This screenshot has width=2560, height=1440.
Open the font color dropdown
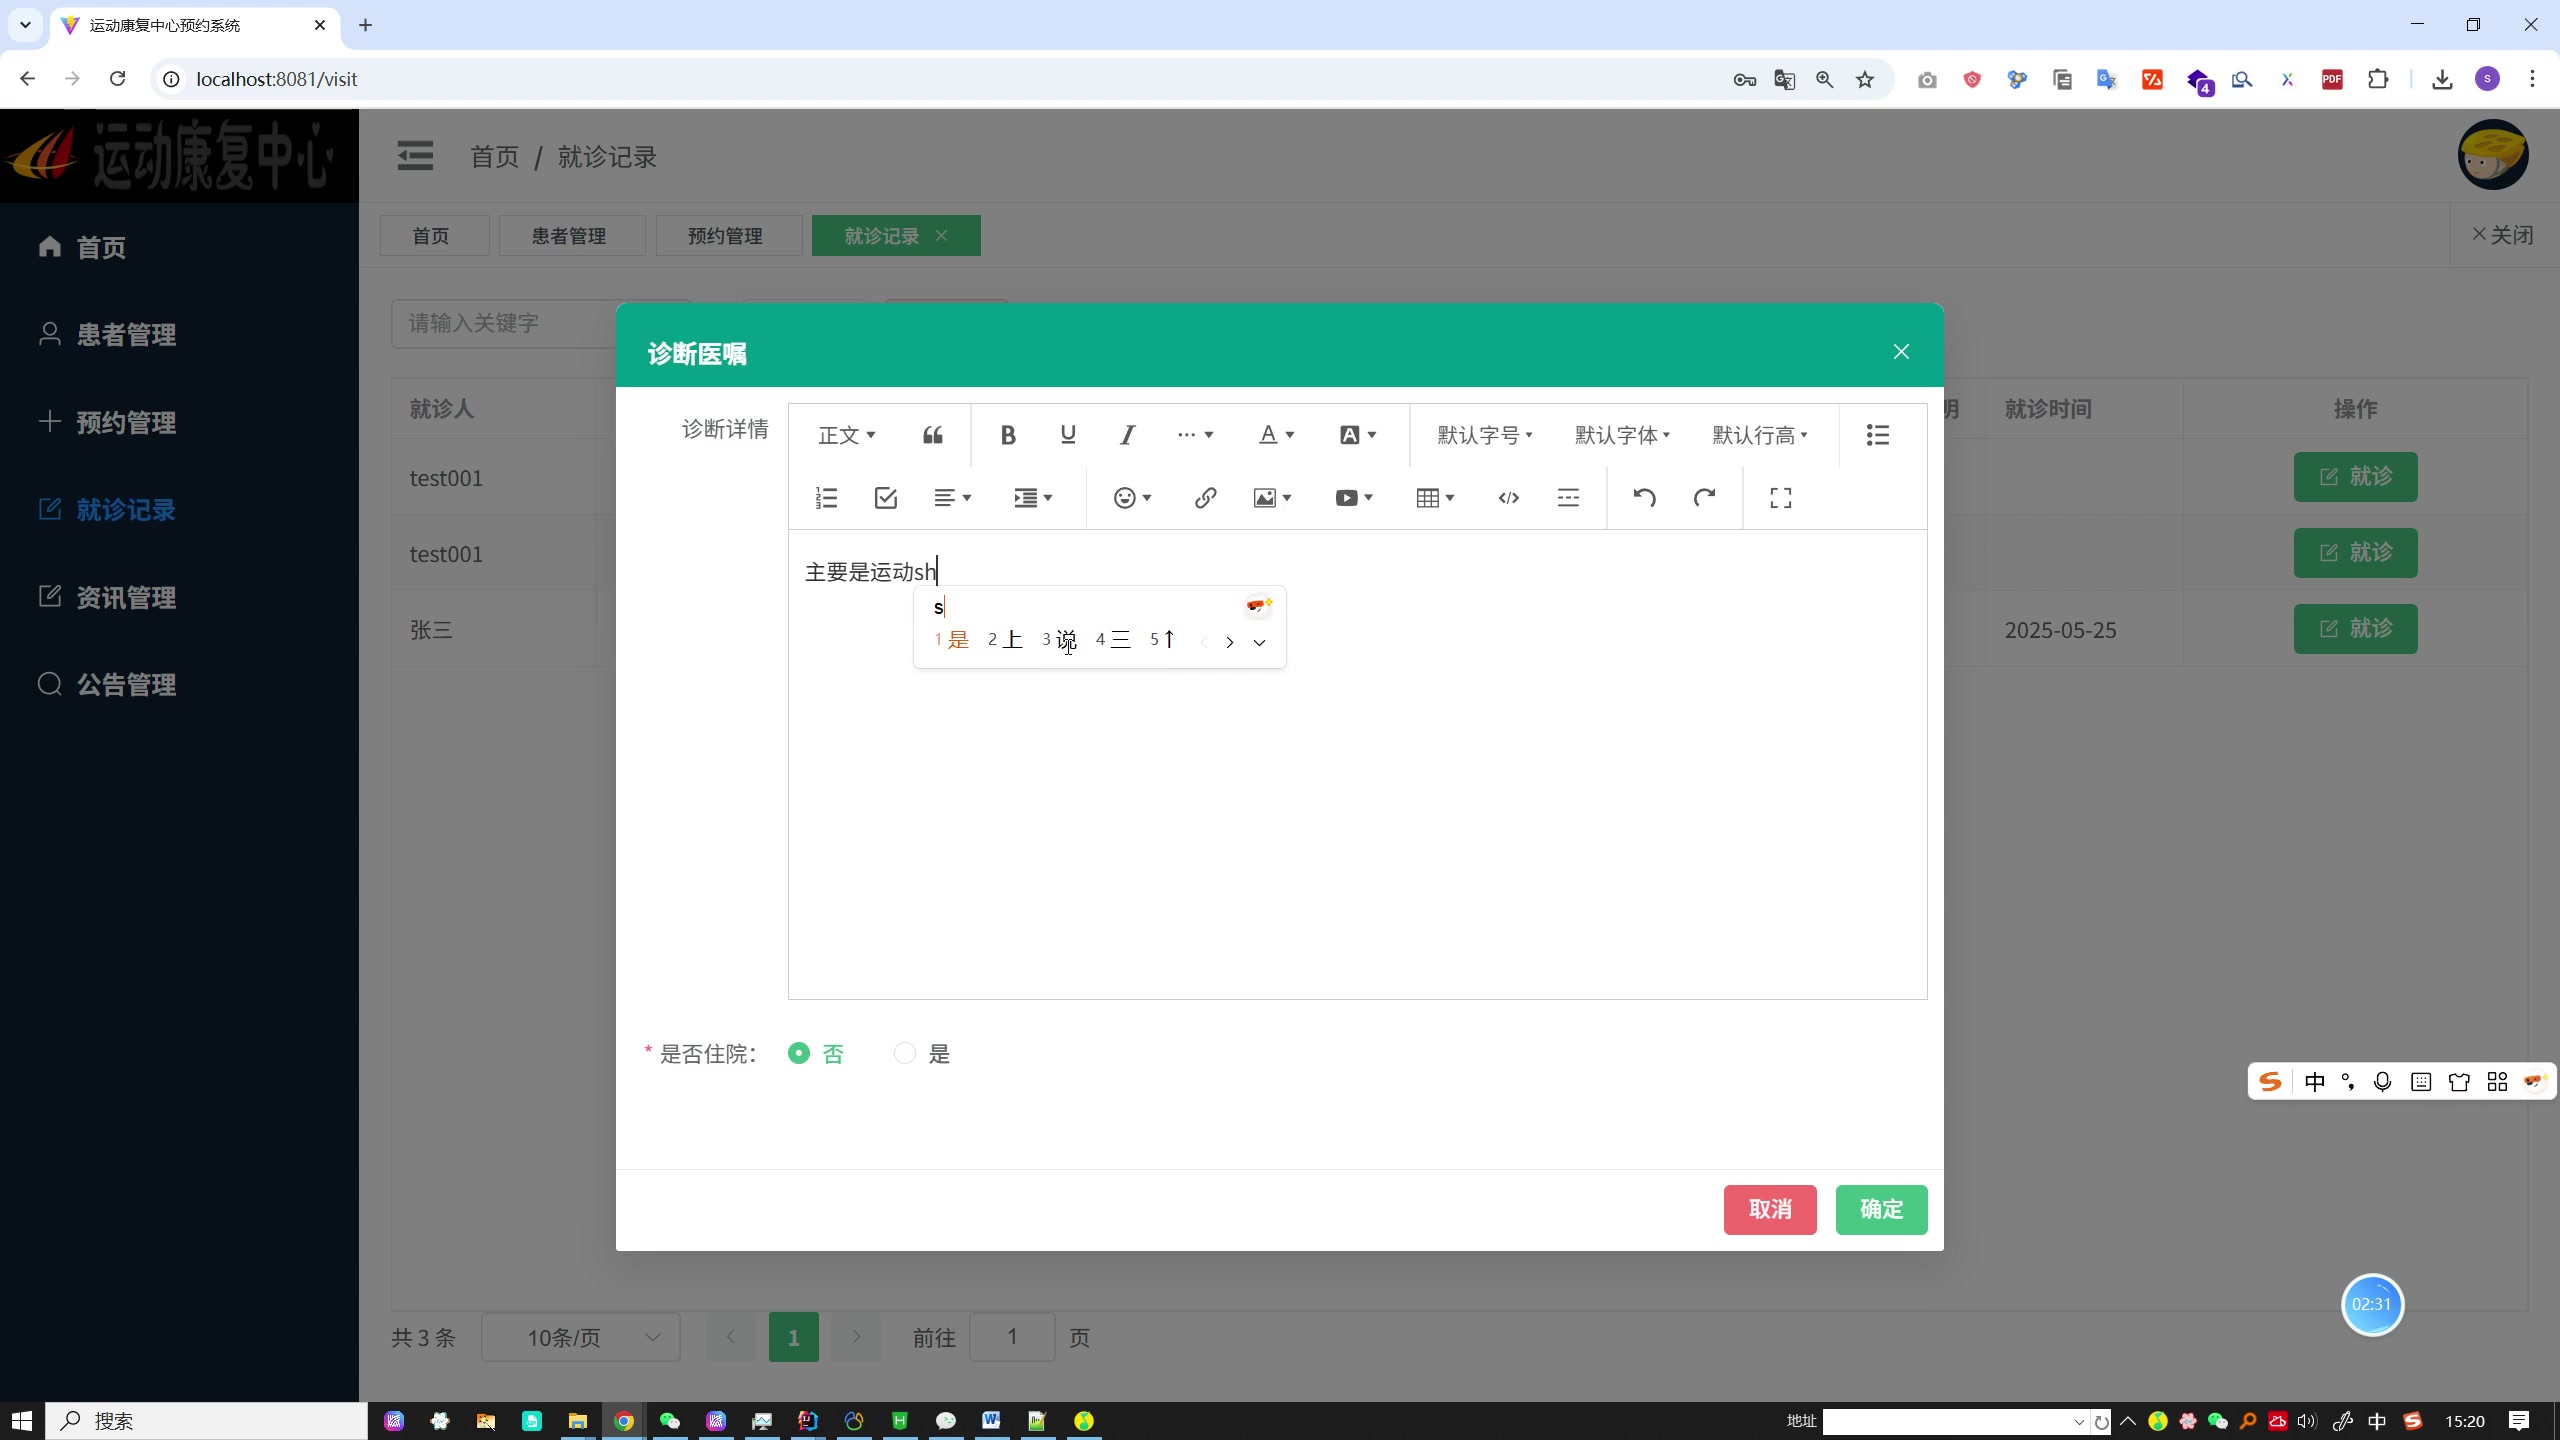(x=1276, y=435)
